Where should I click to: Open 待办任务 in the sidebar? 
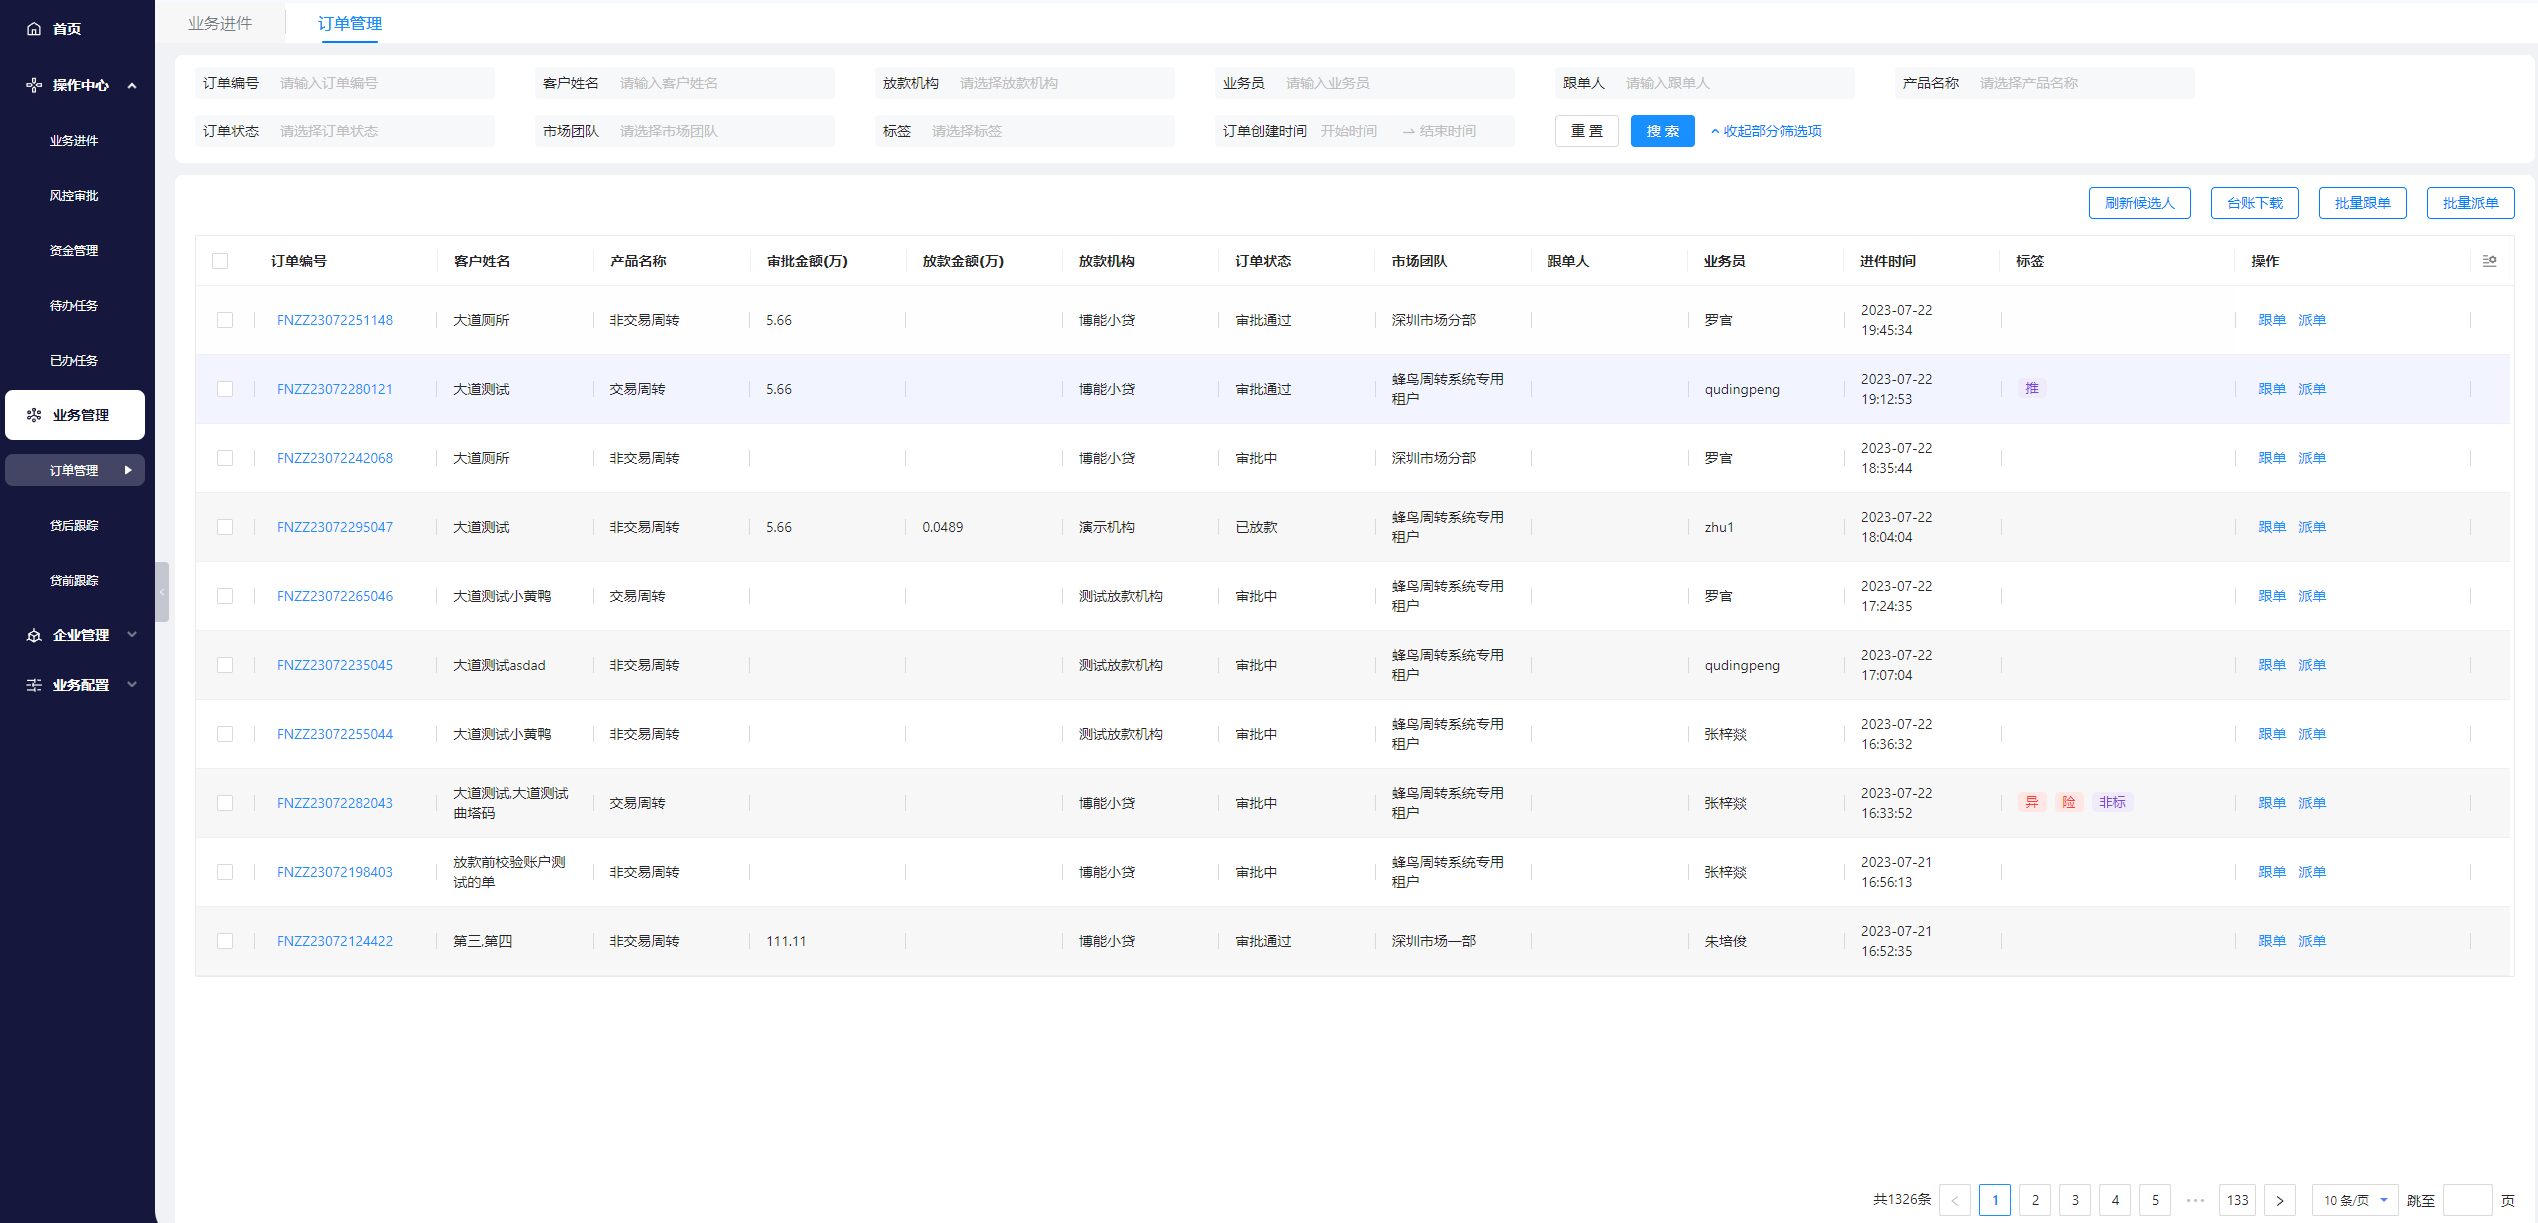coord(74,306)
